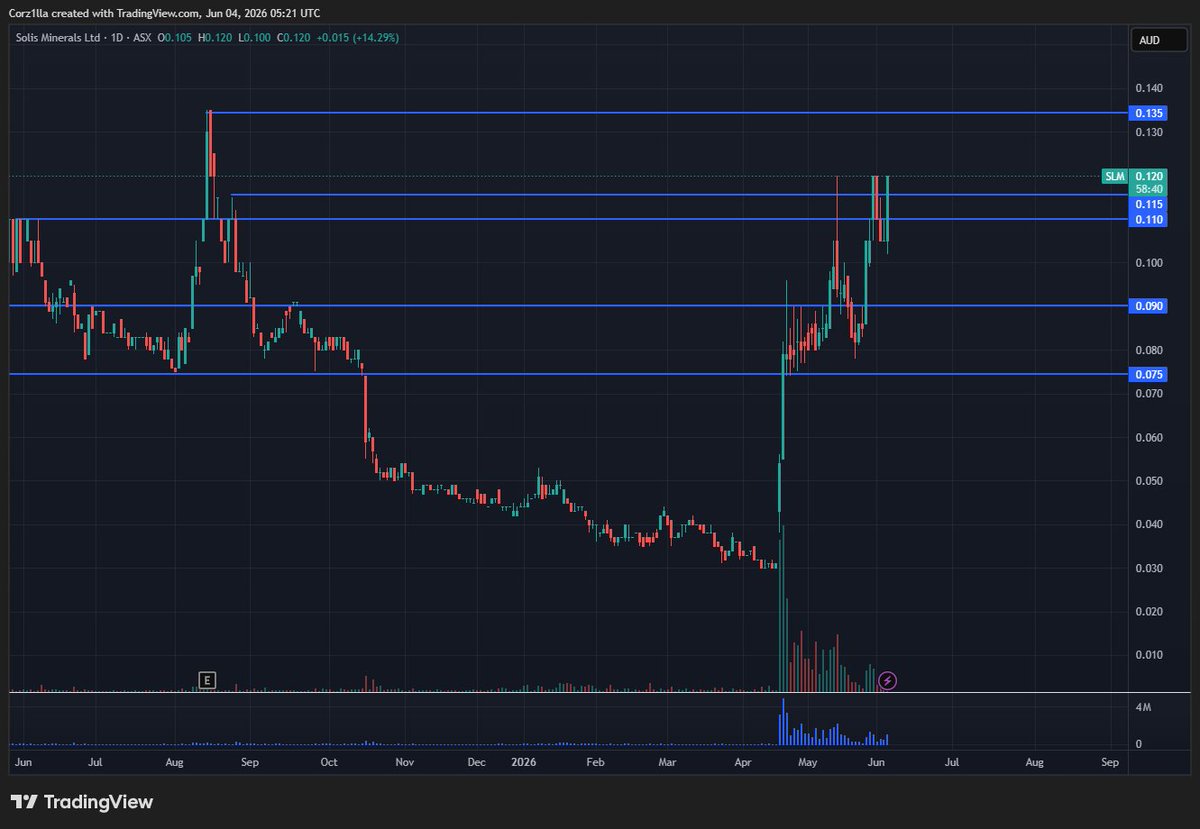Click the 2026 time axis label
The image size is (1200, 829).
(523, 762)
